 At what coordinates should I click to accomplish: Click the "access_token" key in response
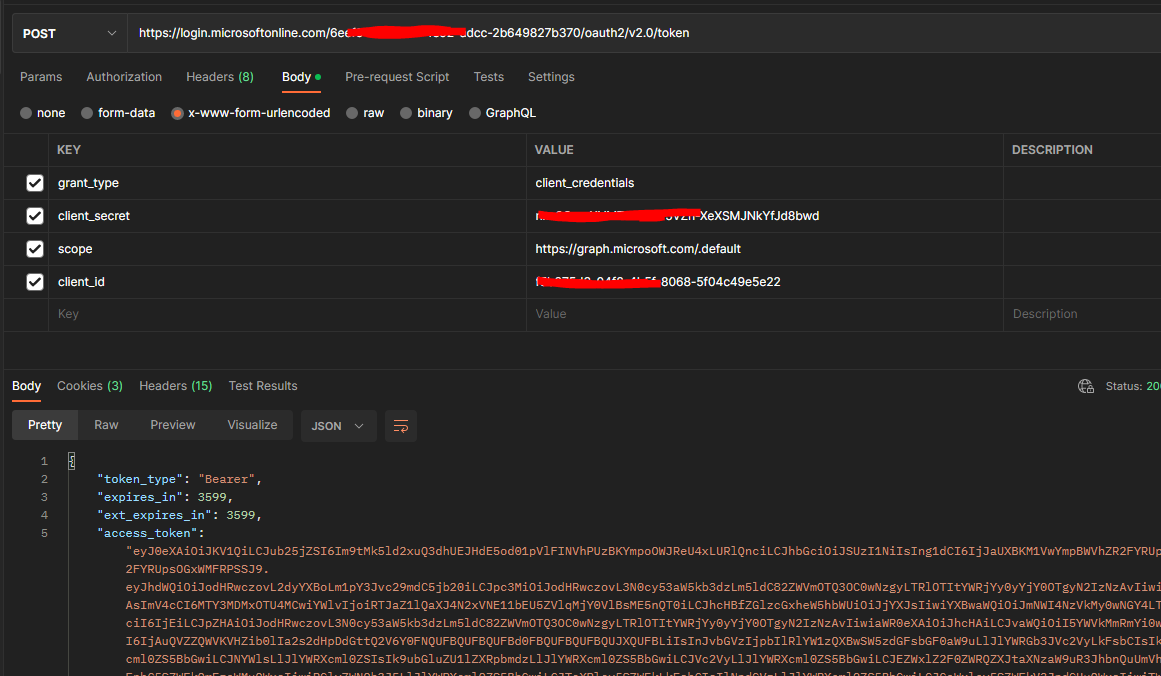pos(147,533)
